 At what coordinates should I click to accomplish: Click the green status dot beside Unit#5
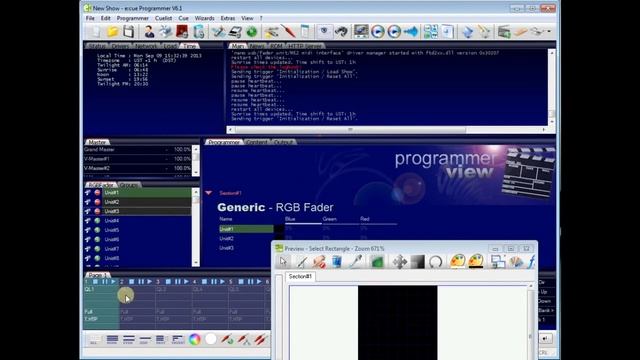pyautogui.click(x=98, y=230)
